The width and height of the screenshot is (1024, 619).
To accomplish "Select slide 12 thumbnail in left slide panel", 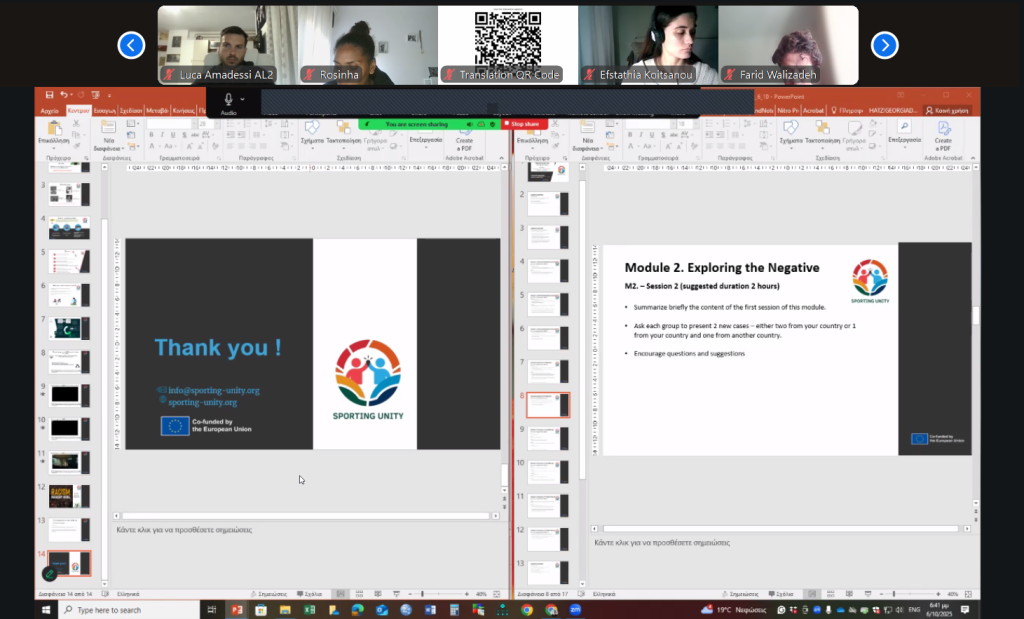I will pos(69,495).
